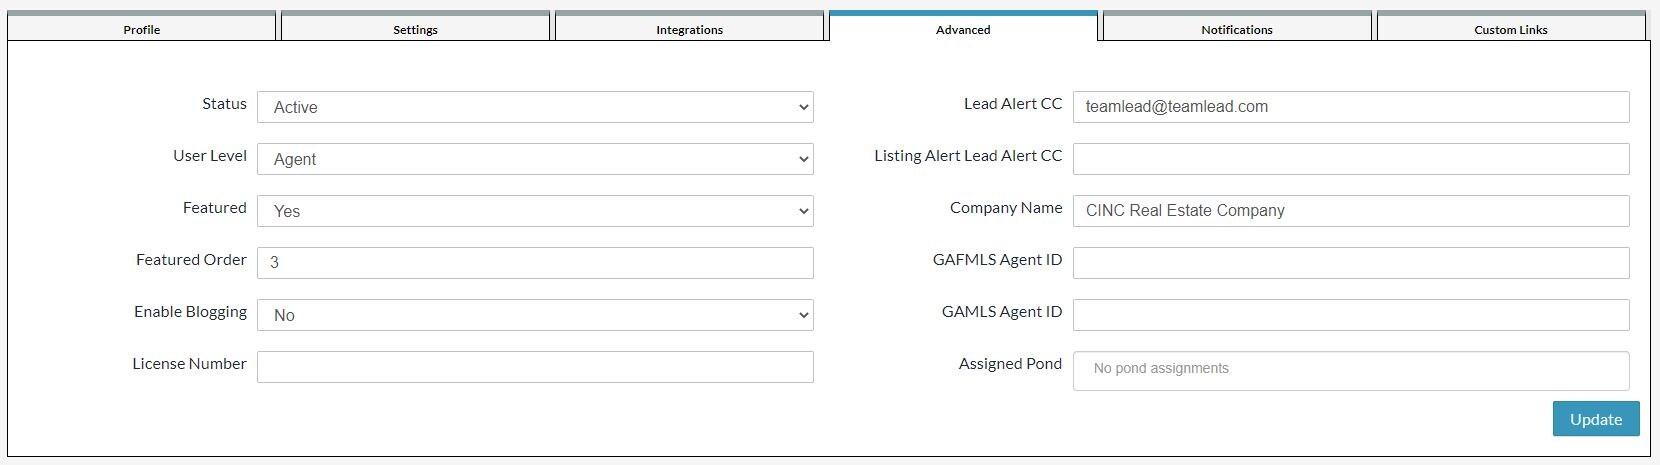The image size is (1660, 465).
Task: Switch to the Profile tab
Action: click(141, 27)
